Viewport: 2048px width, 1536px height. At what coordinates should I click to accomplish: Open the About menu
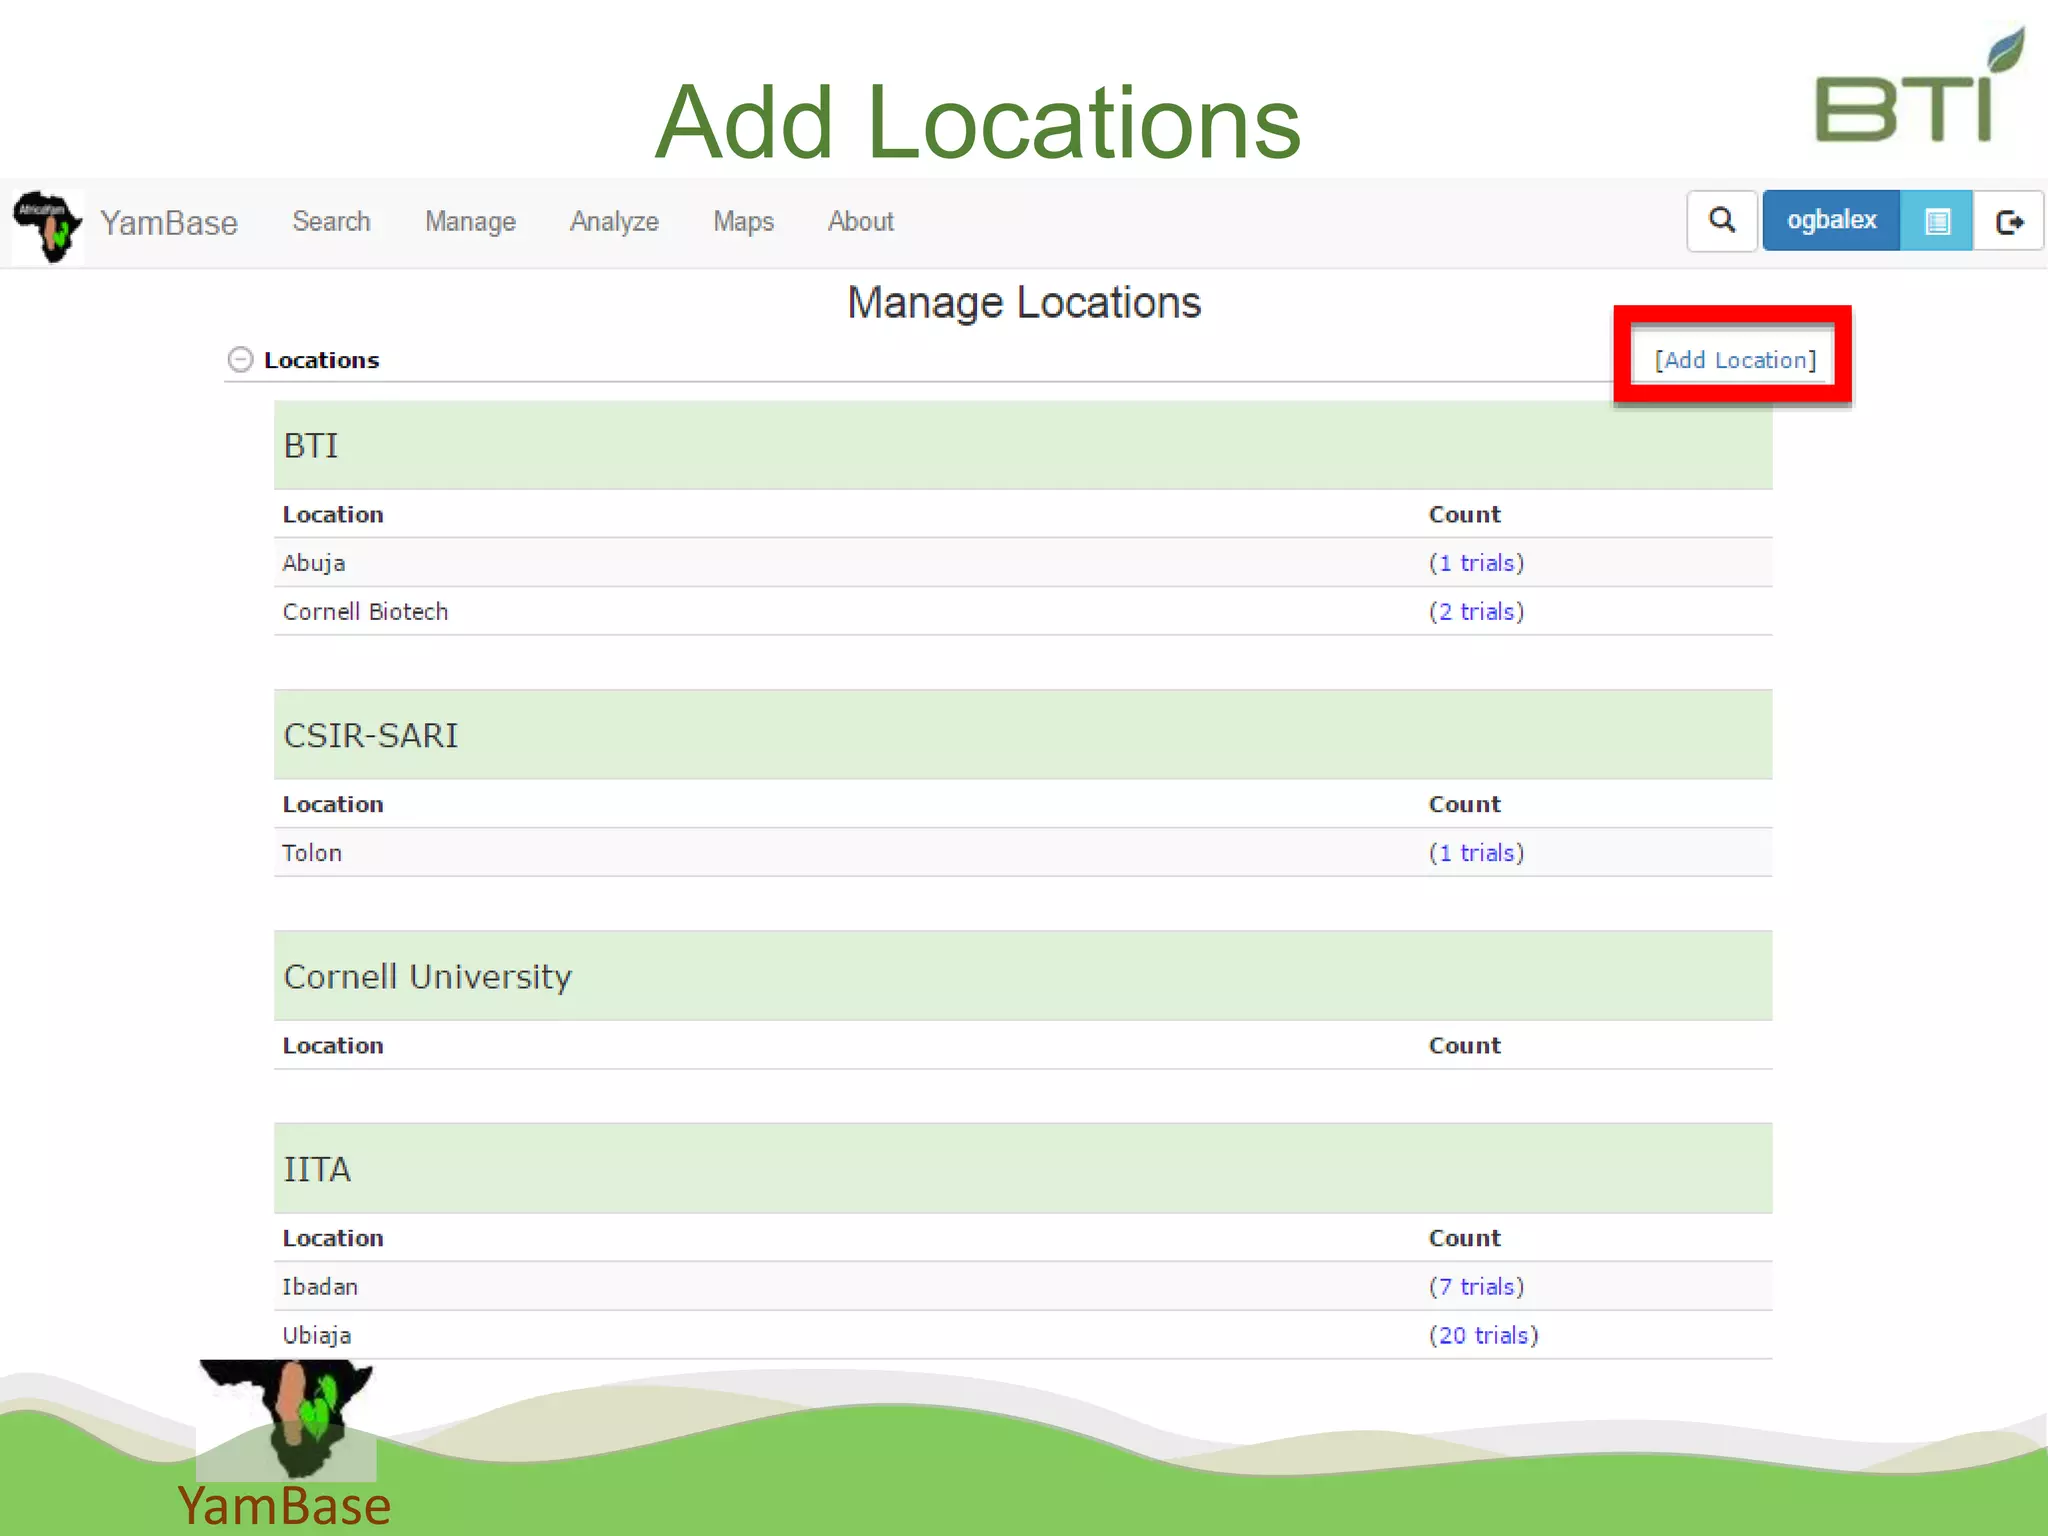coord(860,221)
